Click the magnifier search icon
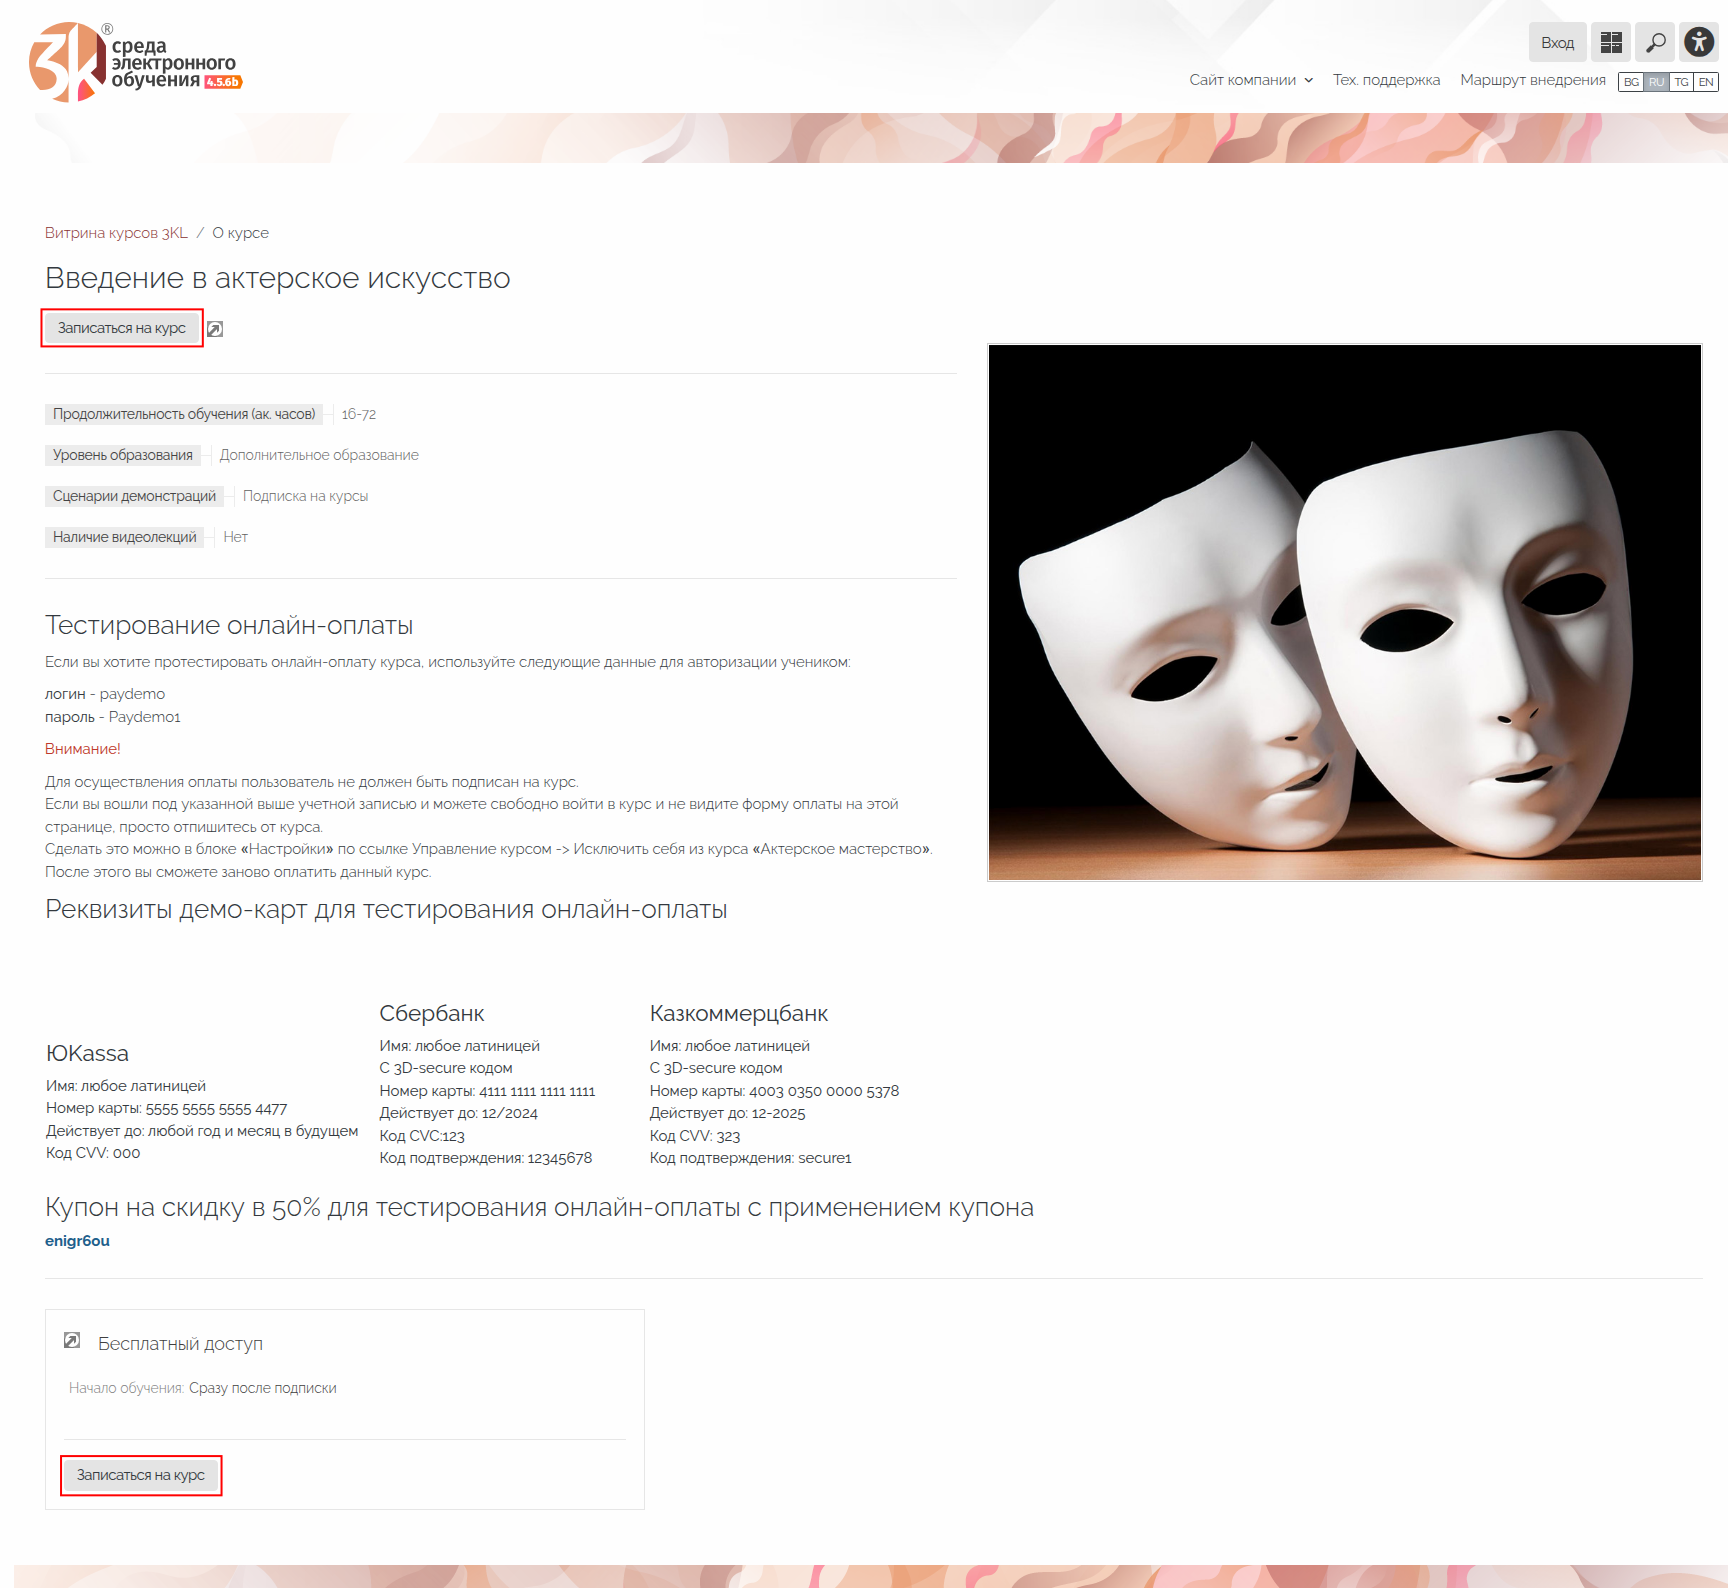This screenshot has width=1728, height=1588. click(1655, 42)
